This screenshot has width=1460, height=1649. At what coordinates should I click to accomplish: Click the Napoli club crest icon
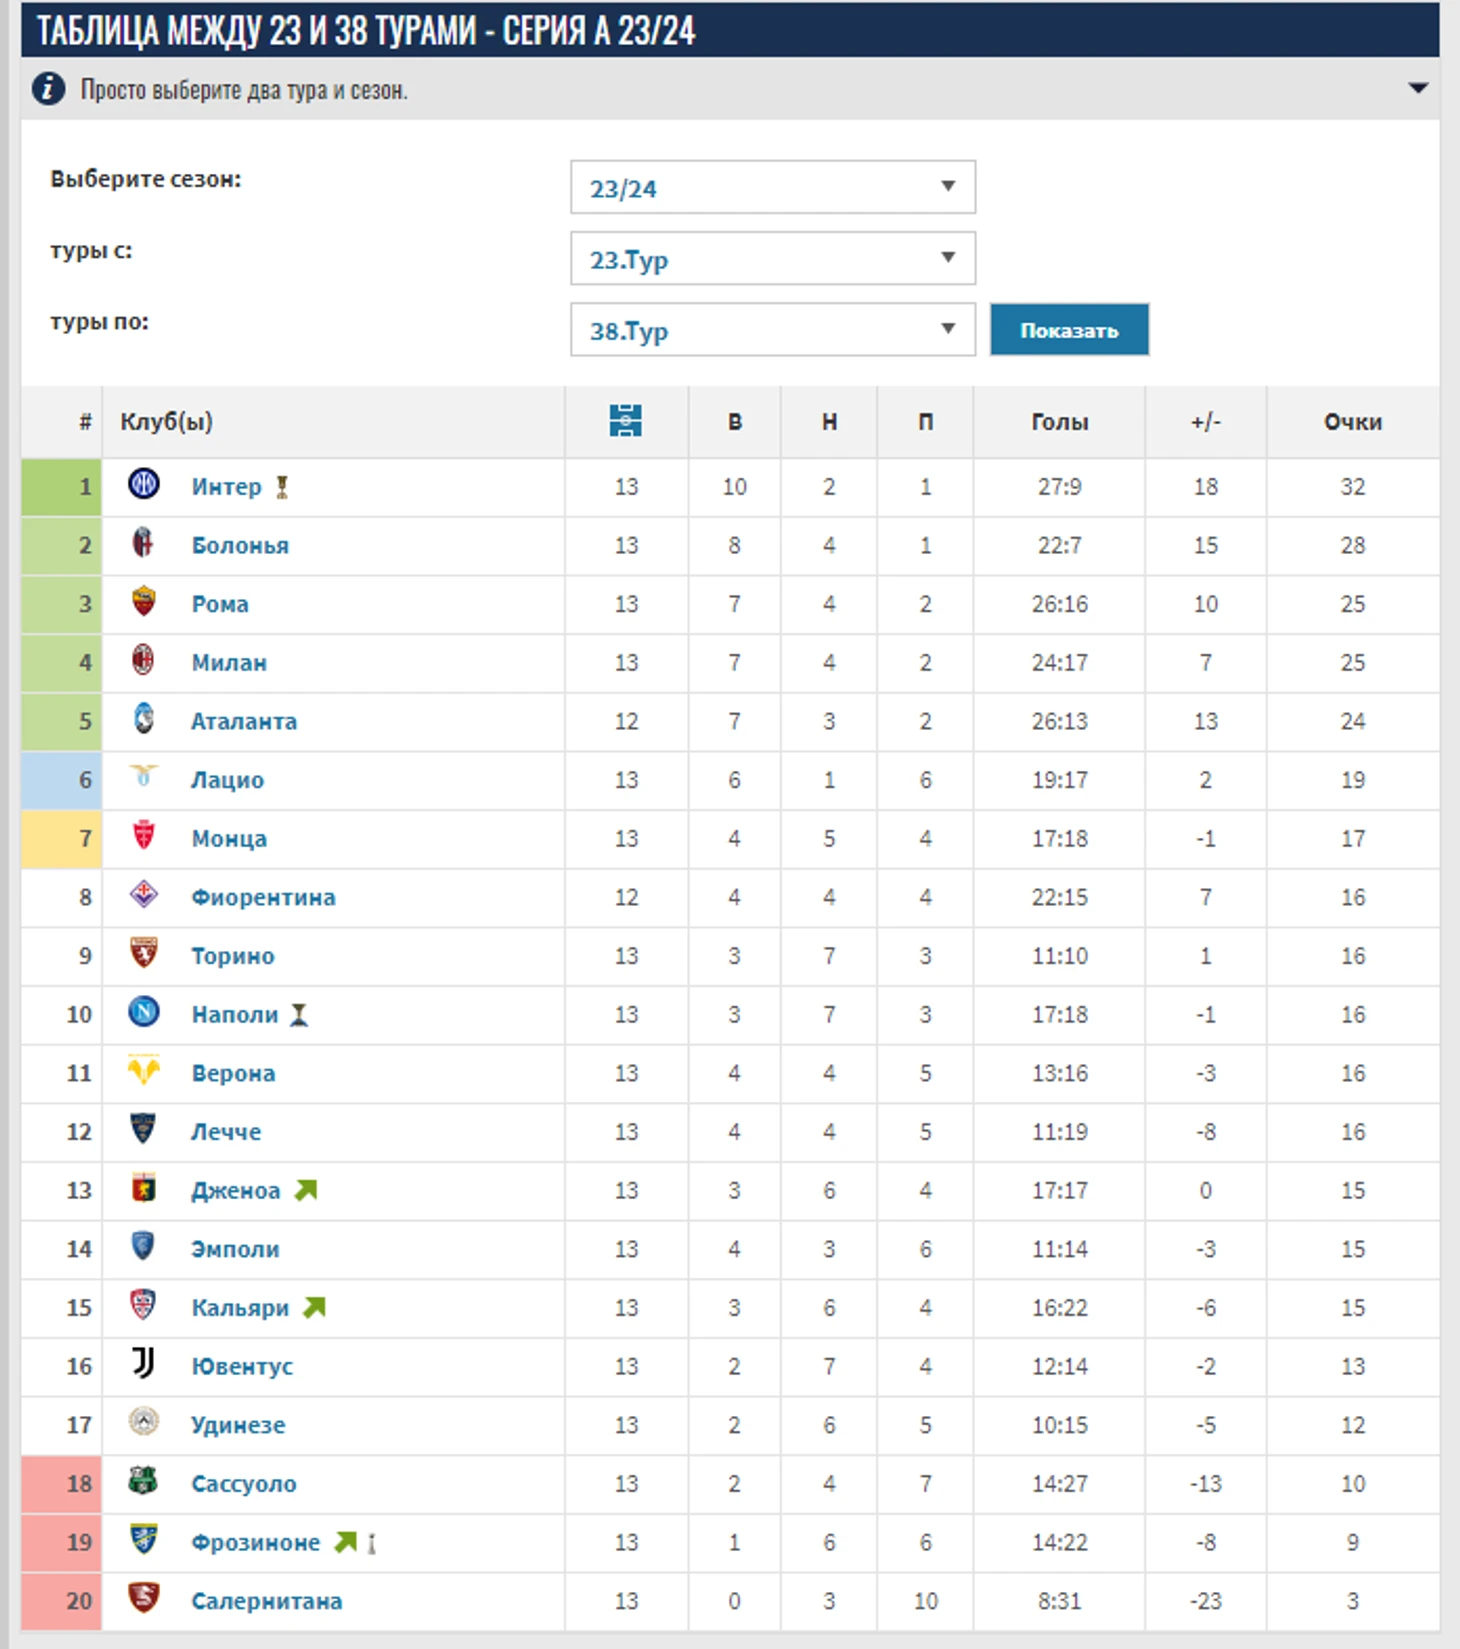pos(144,1012)
